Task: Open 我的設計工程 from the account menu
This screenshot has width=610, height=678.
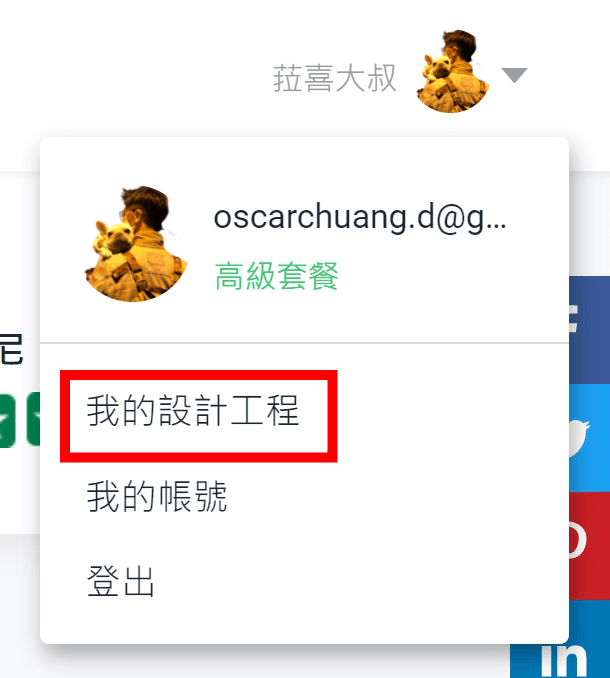Action: point(193,411)
